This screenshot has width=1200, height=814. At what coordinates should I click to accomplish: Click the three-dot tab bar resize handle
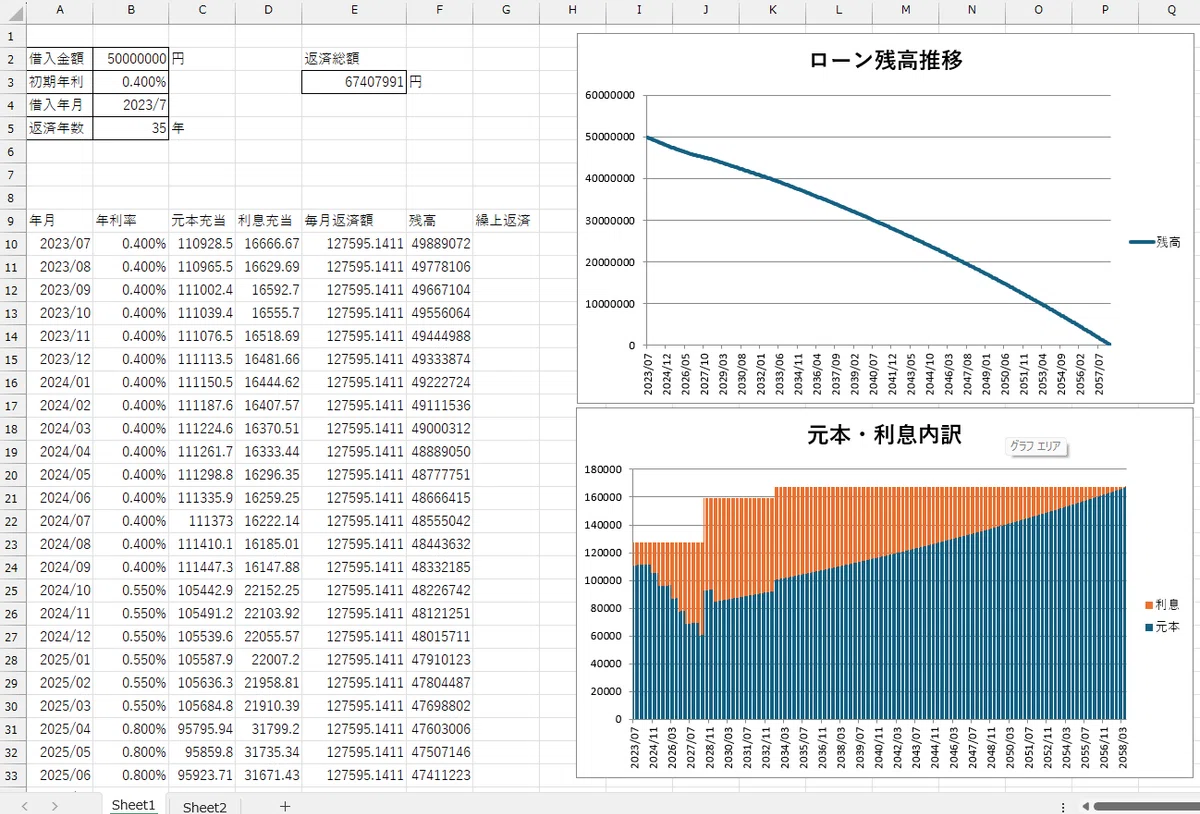(1061, 806)
